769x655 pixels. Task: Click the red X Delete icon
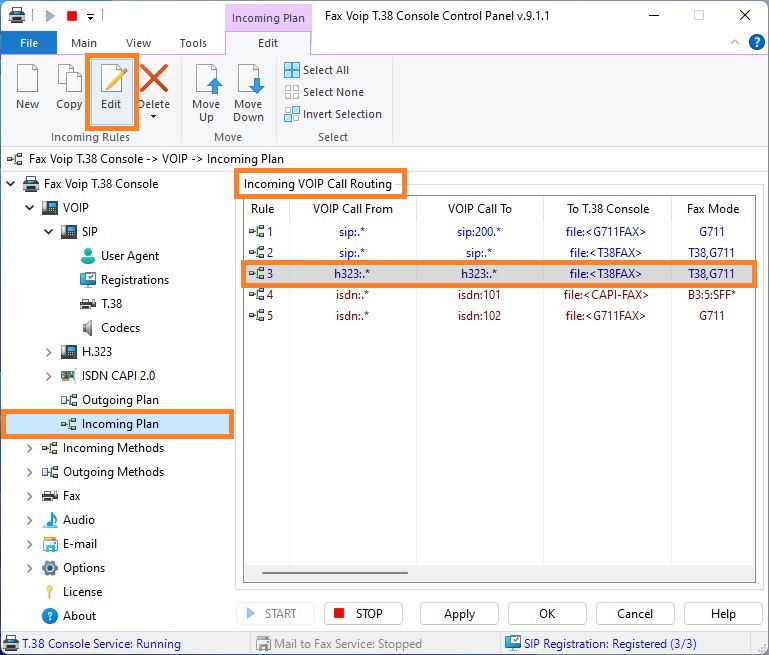(x=154, y=78)
